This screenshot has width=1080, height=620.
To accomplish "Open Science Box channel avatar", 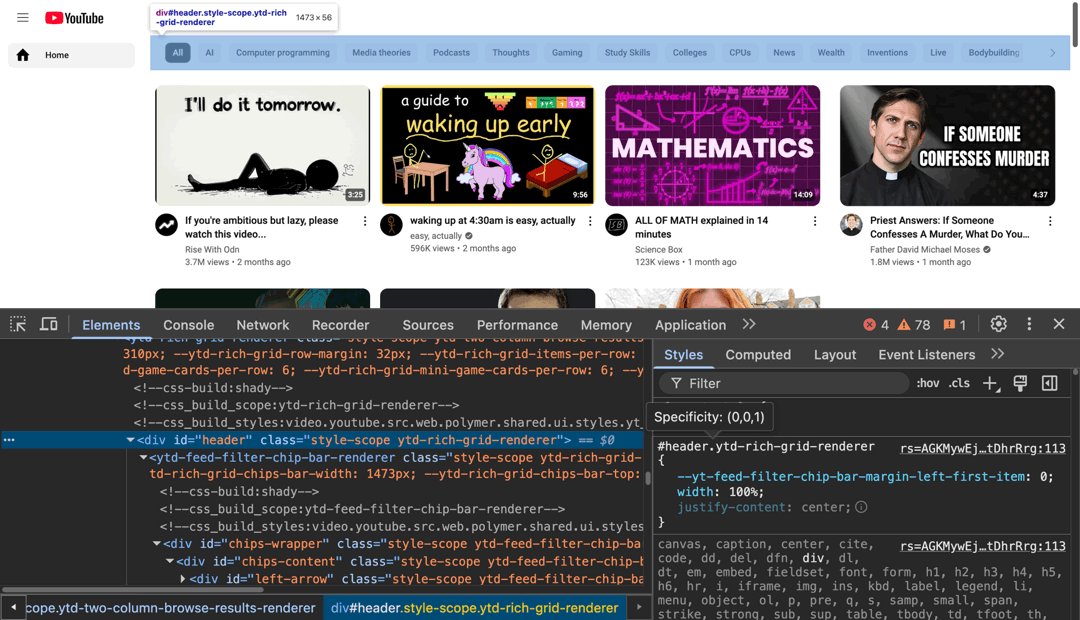I will pyautogui.click(x=616, y=225).
